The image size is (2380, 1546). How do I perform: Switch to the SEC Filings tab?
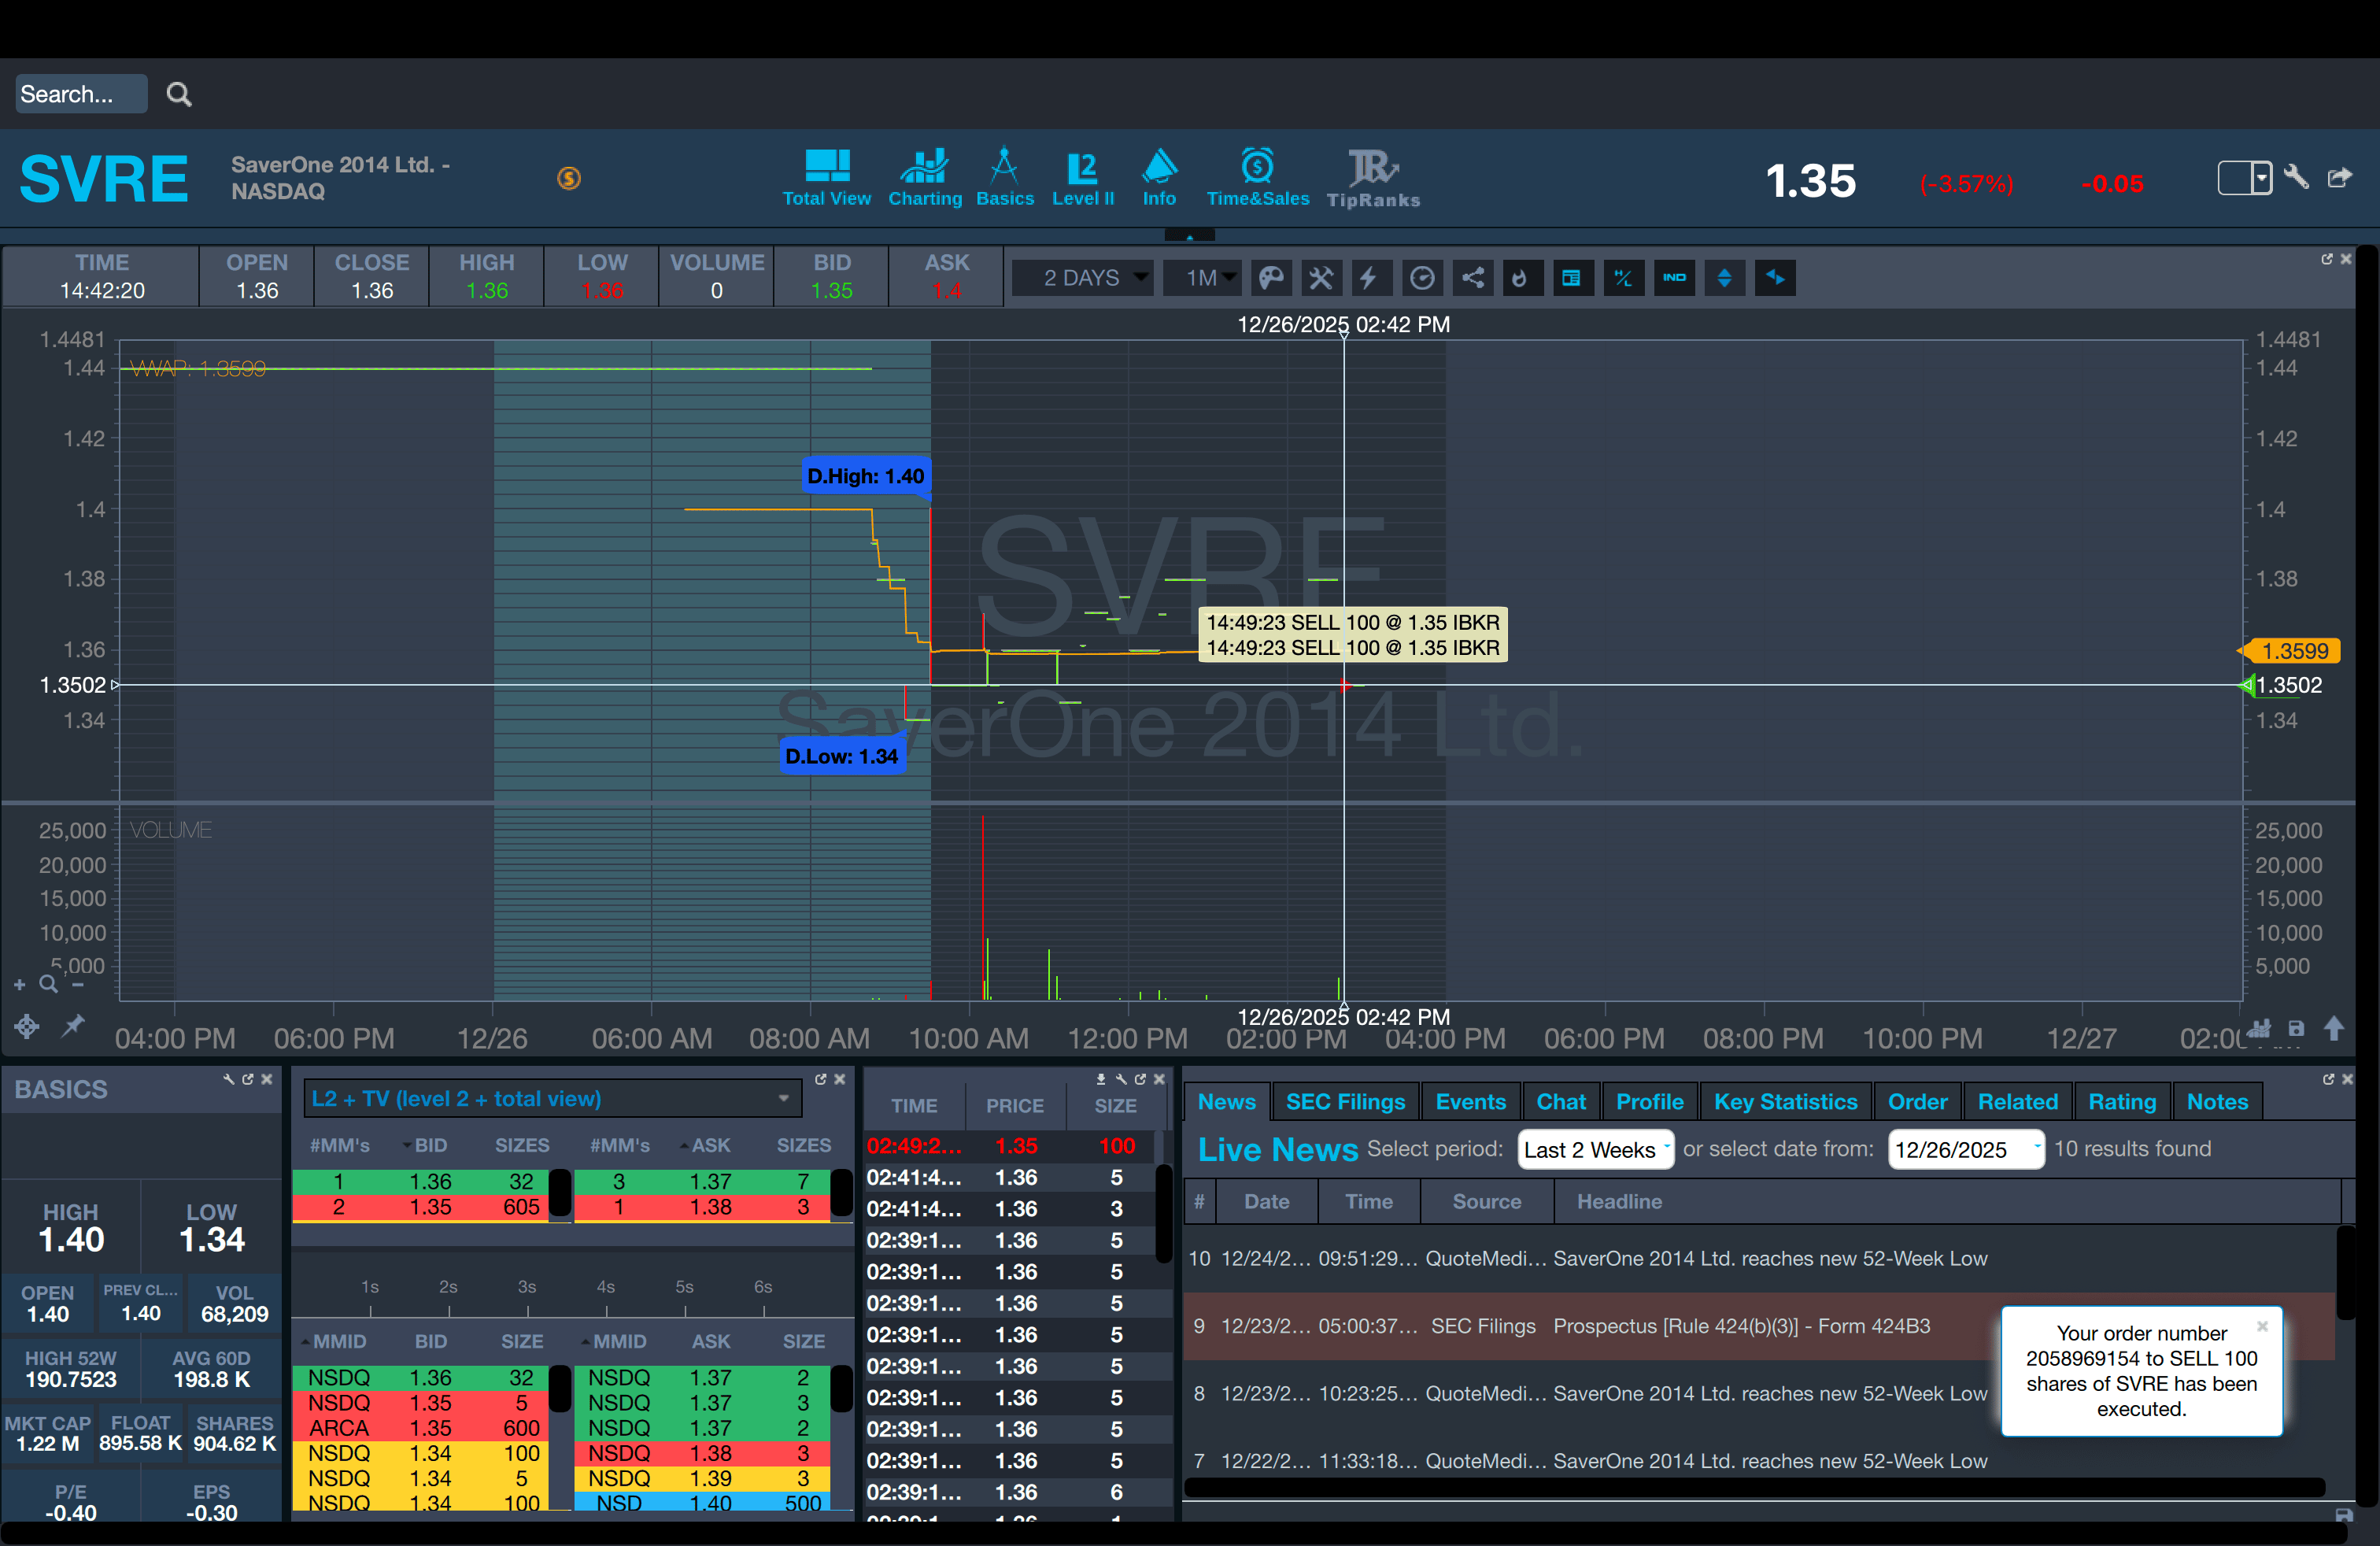[x=1344, y=1102]
